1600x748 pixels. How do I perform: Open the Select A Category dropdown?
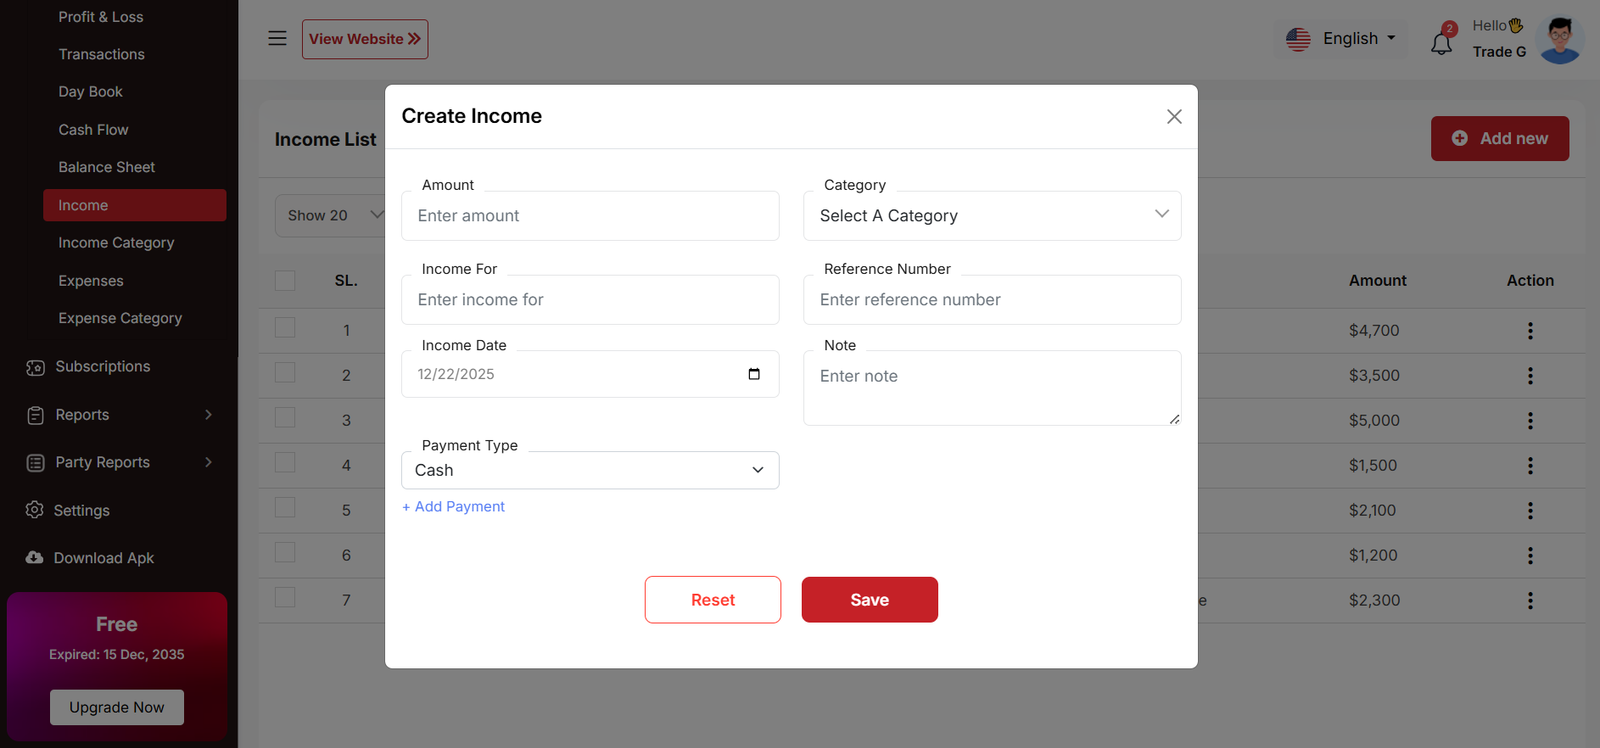(991, 216)
